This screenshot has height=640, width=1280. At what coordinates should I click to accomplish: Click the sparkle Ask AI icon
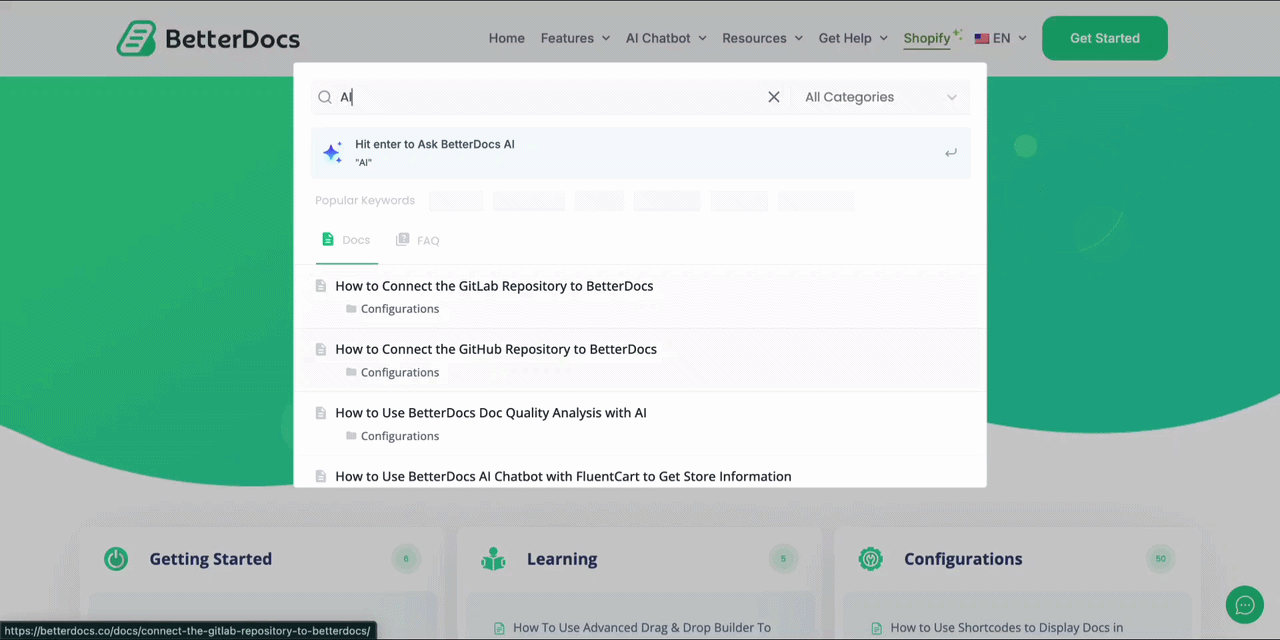point(333,153)
